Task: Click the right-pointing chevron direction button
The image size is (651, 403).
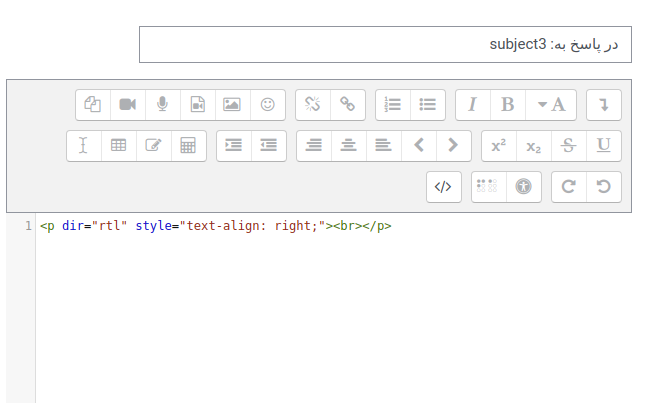Action: click(x=454, y=146)
